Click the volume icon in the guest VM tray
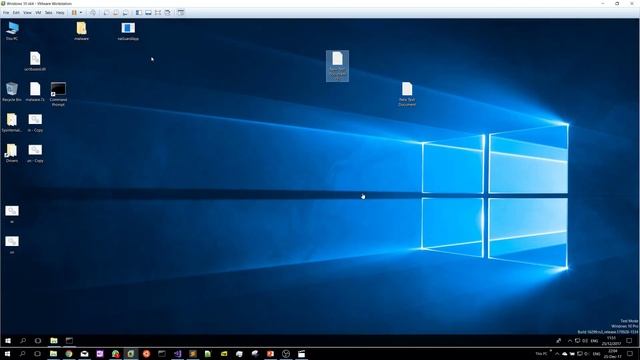Viewport: 640px width, 360px height. [x=585, y=341]
